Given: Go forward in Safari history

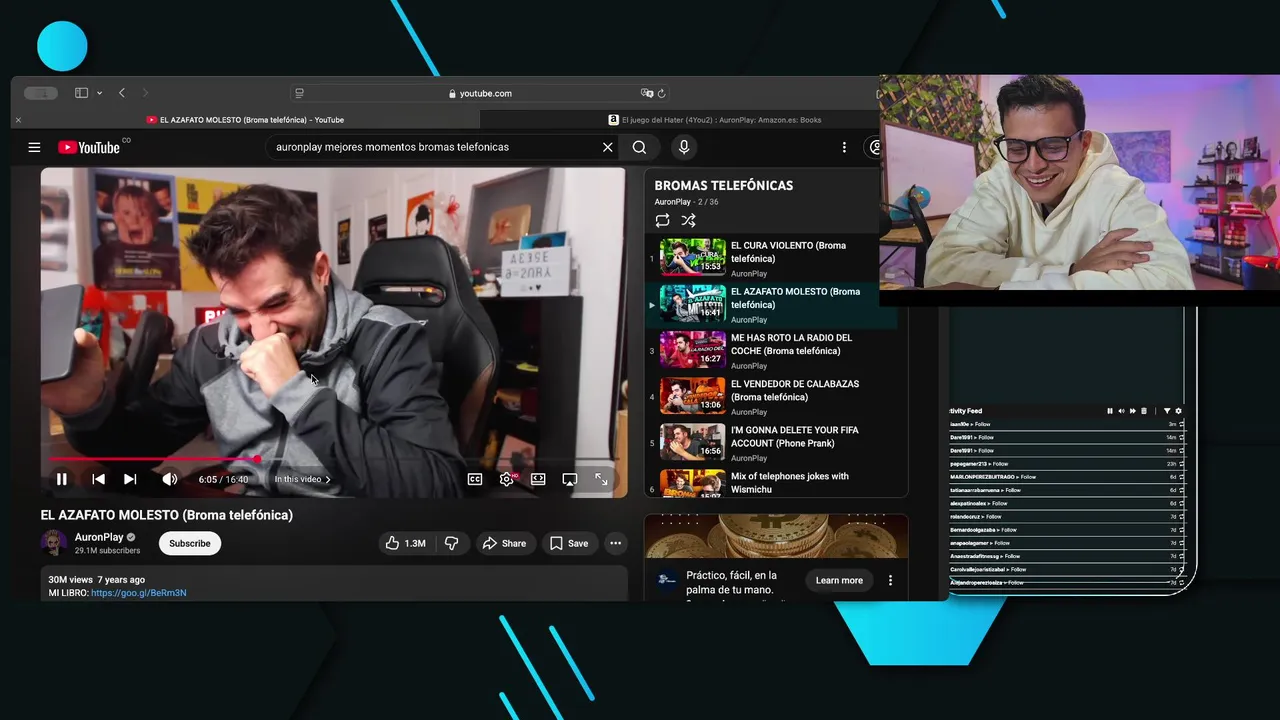Looking at the screenshot, I should coord(146,93).
